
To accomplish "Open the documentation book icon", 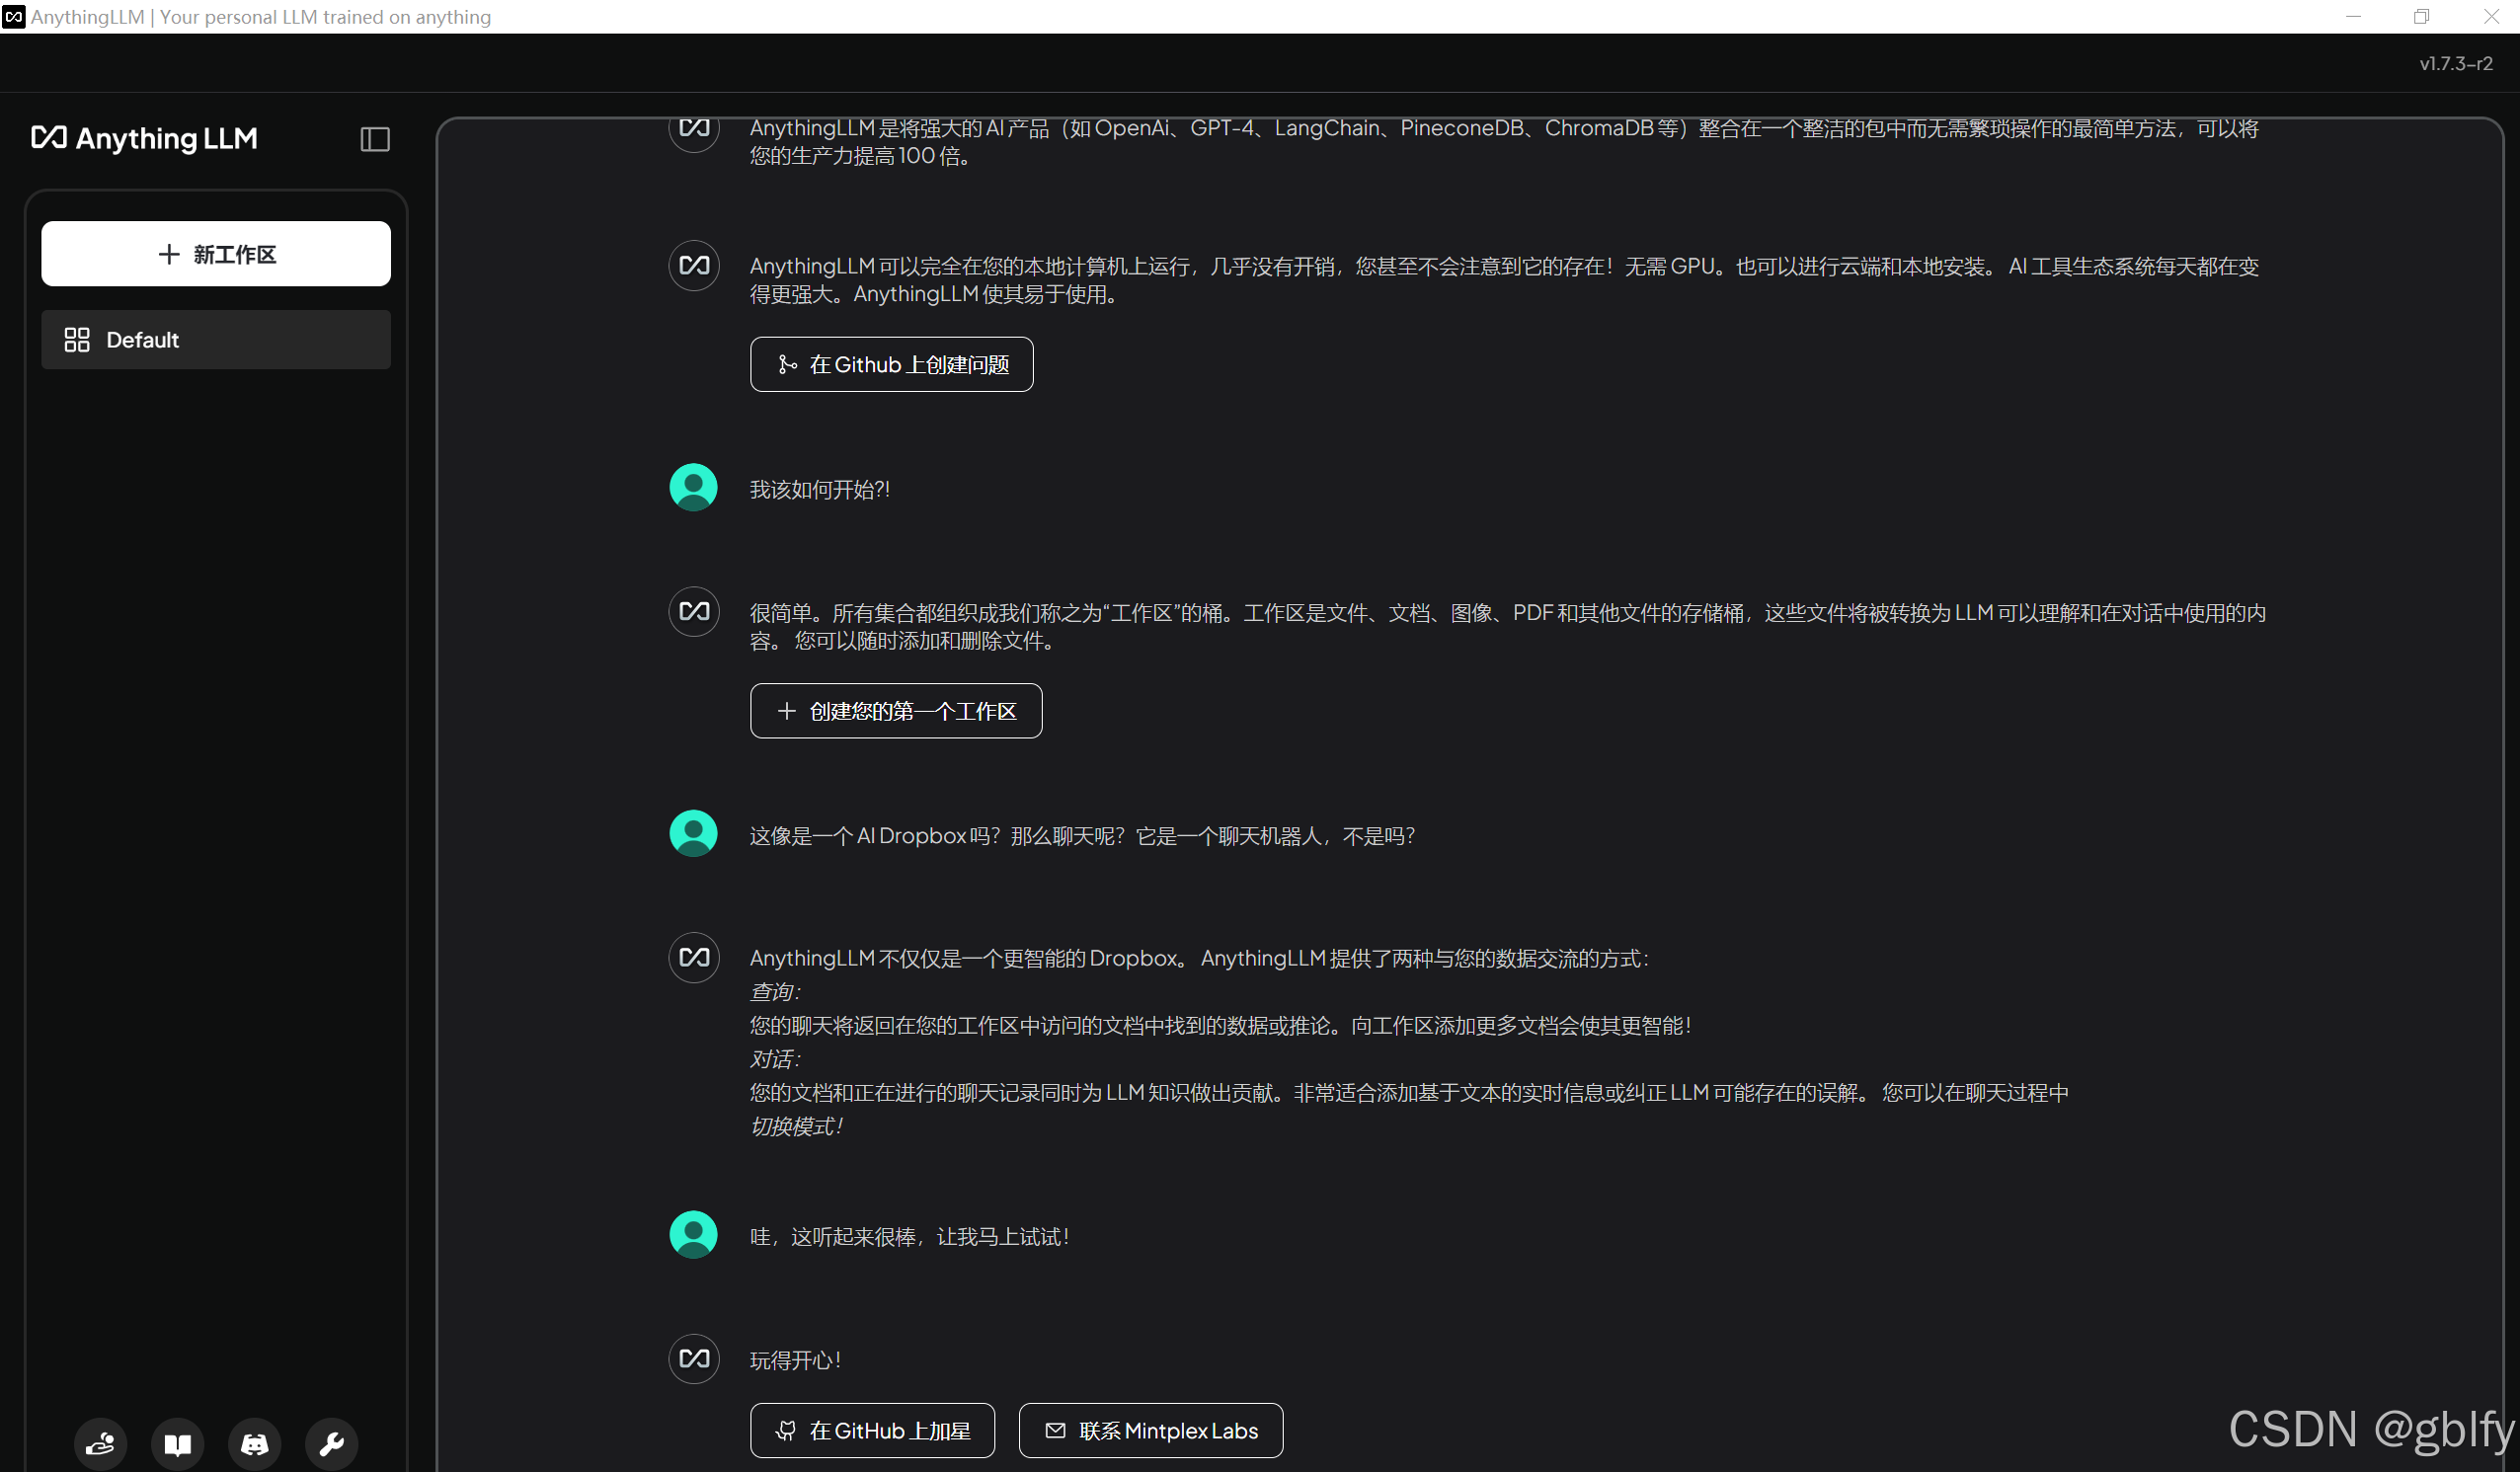I will 177,1444.
